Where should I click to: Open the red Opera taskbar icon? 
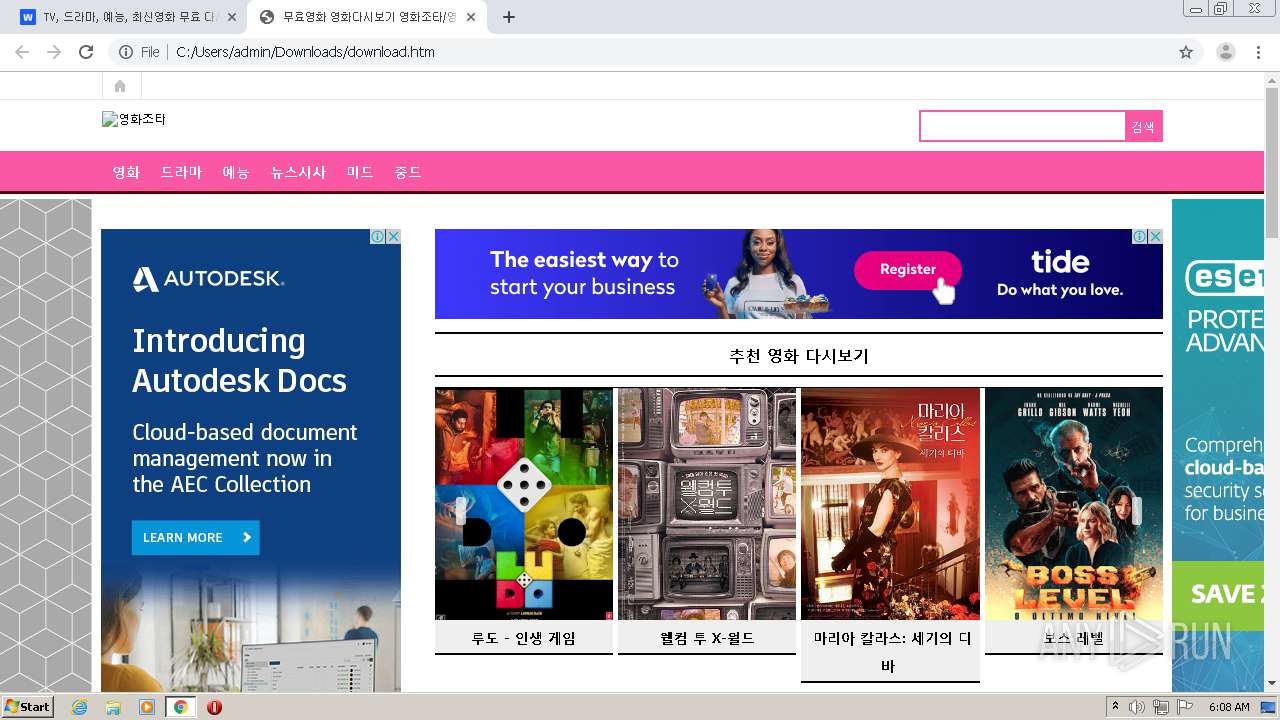tap(214, 707)
